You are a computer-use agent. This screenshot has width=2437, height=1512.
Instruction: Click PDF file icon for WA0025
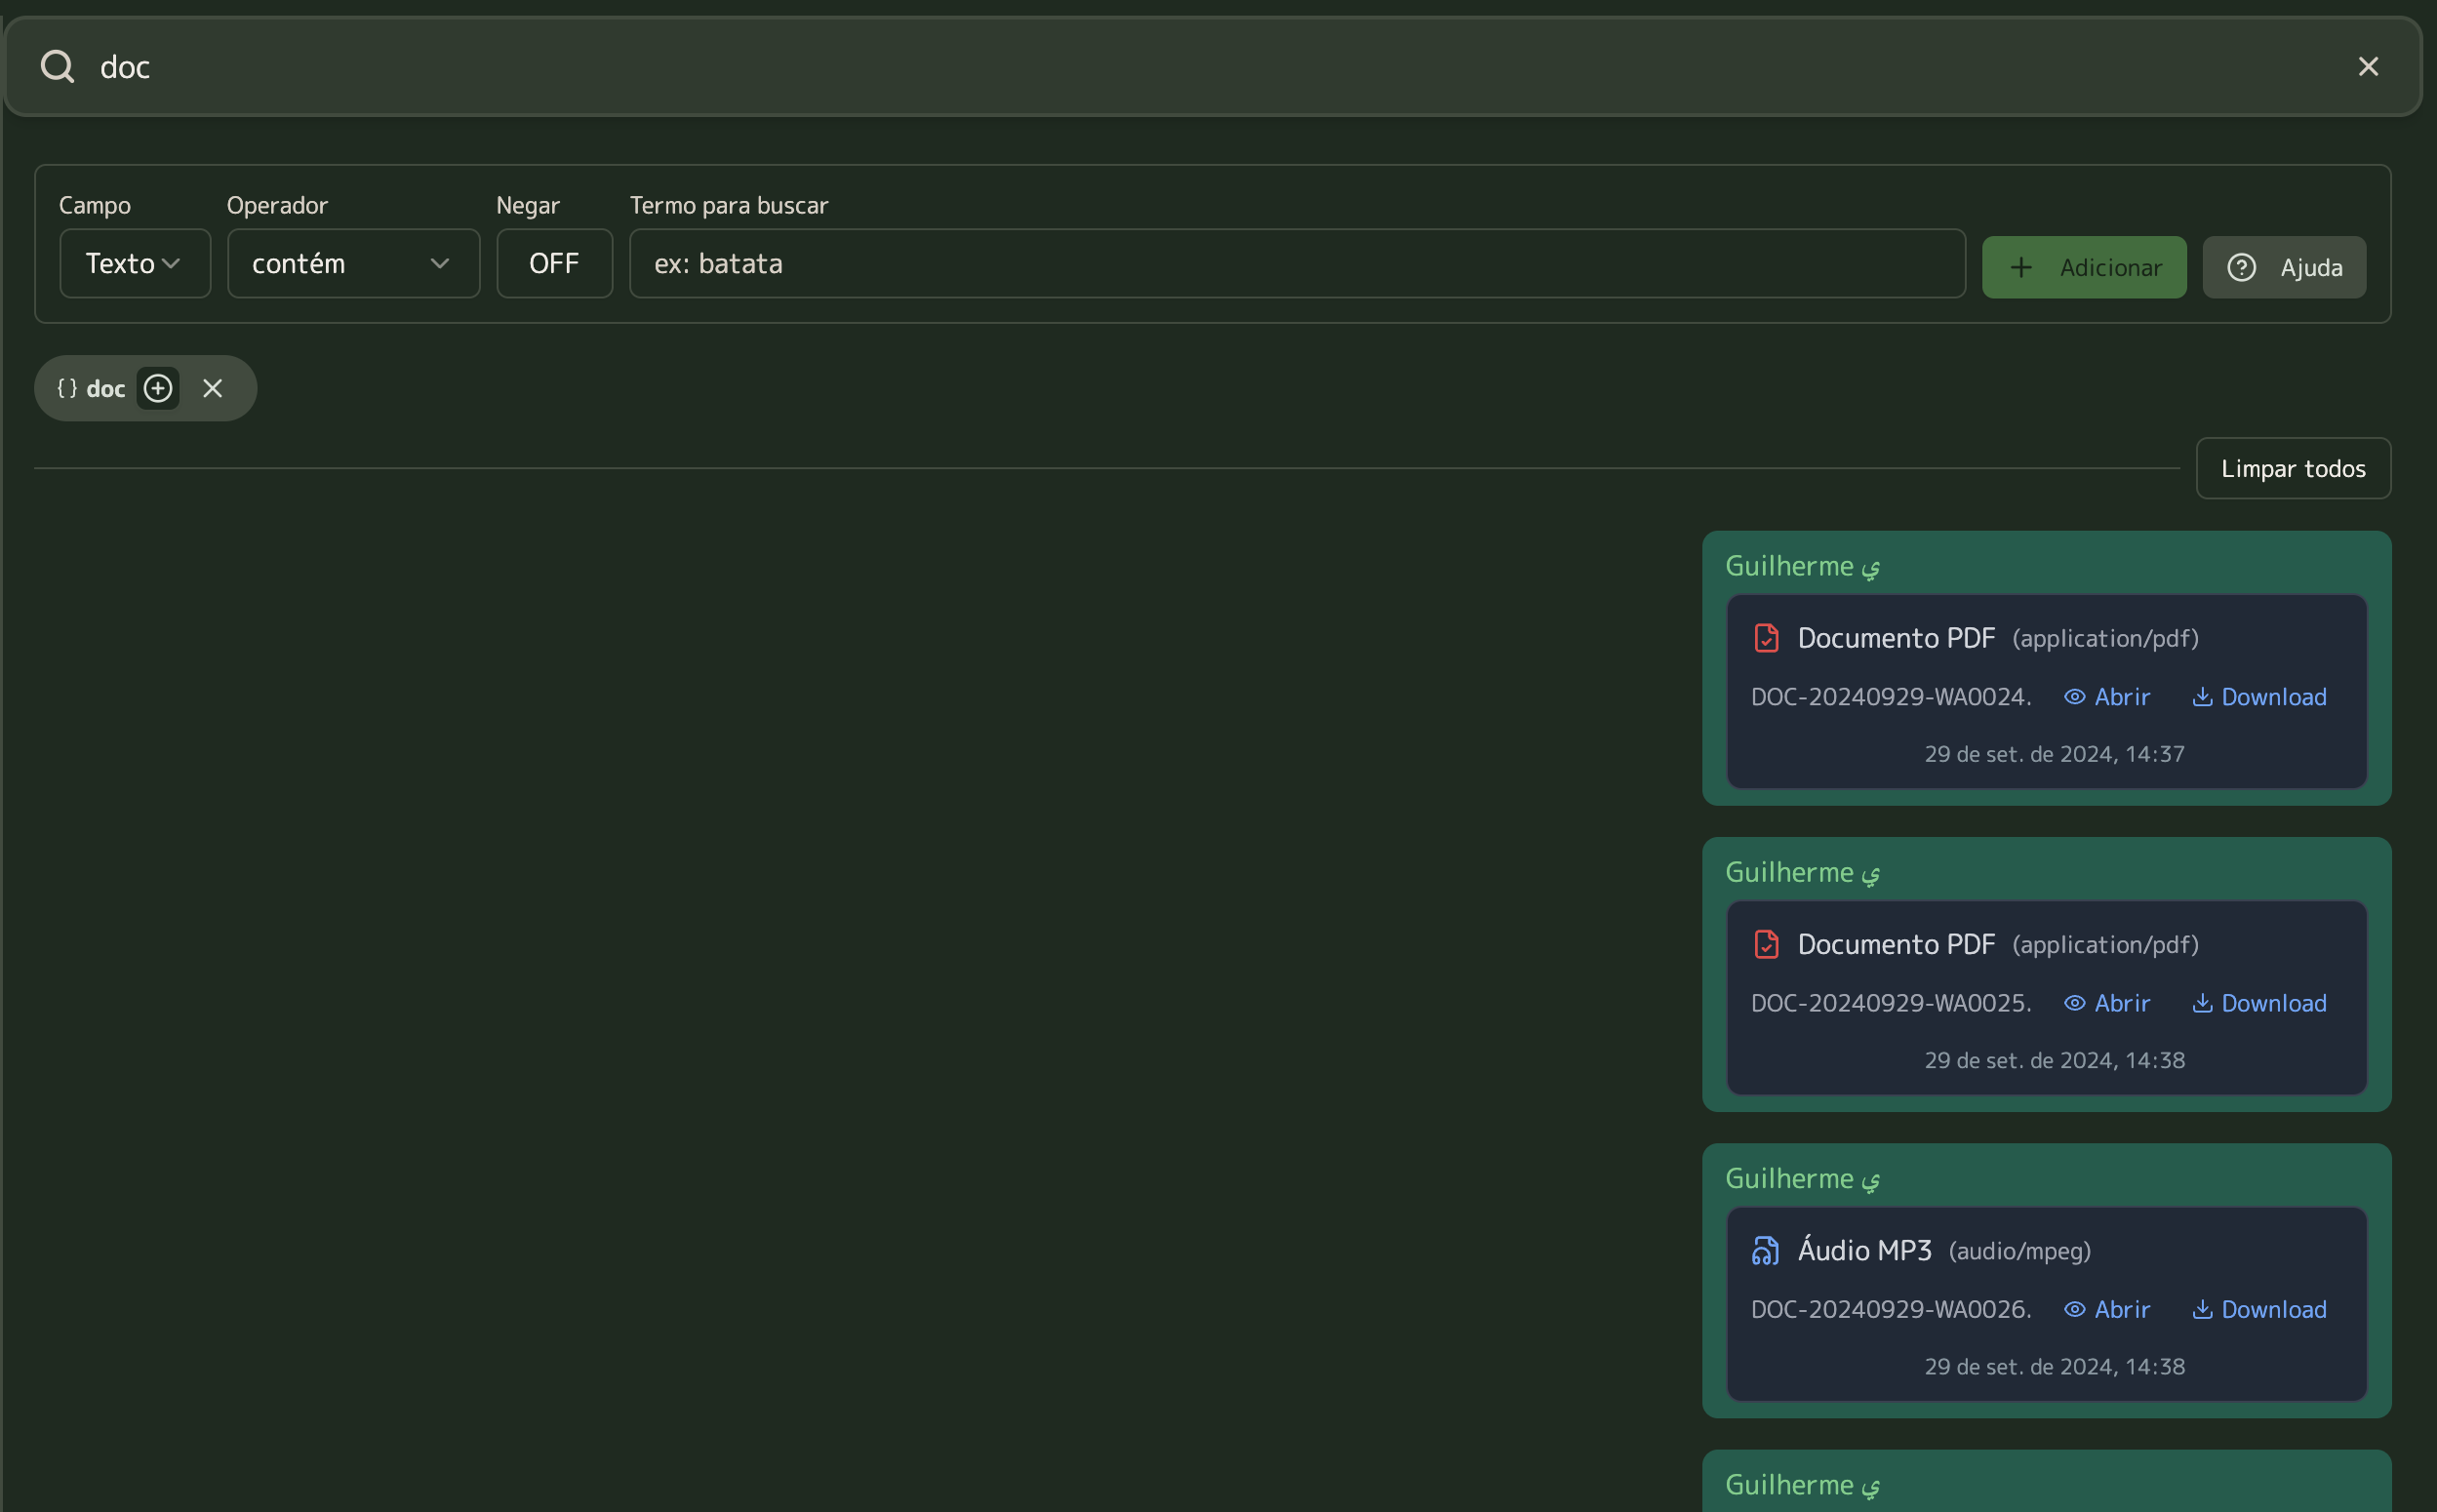1766,944
